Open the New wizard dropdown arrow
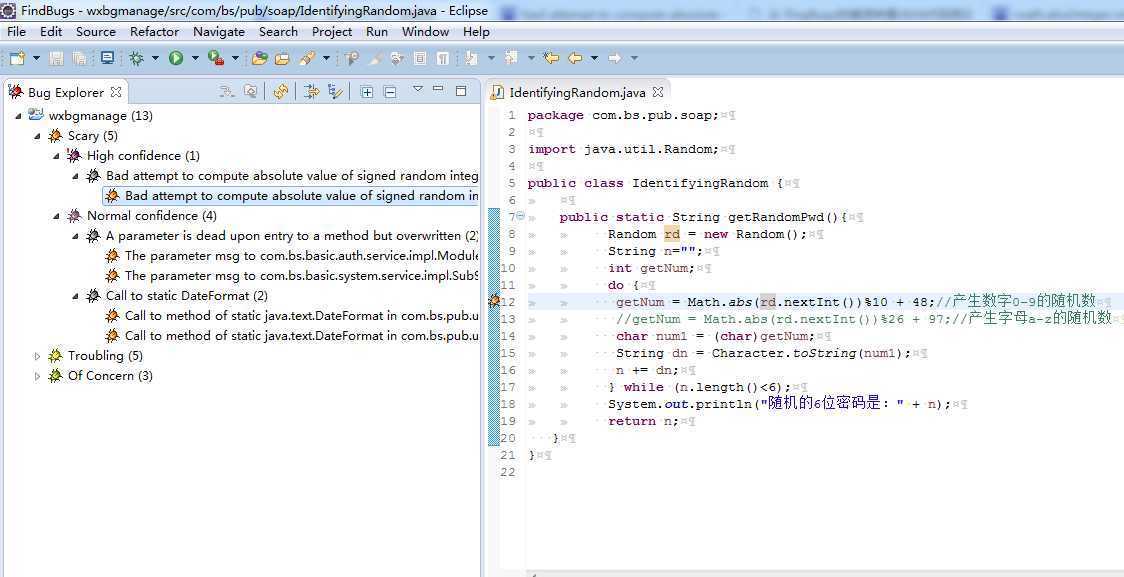Image resolution: width=1124 pixels, height=577 pixels. (x=37, y=58)
